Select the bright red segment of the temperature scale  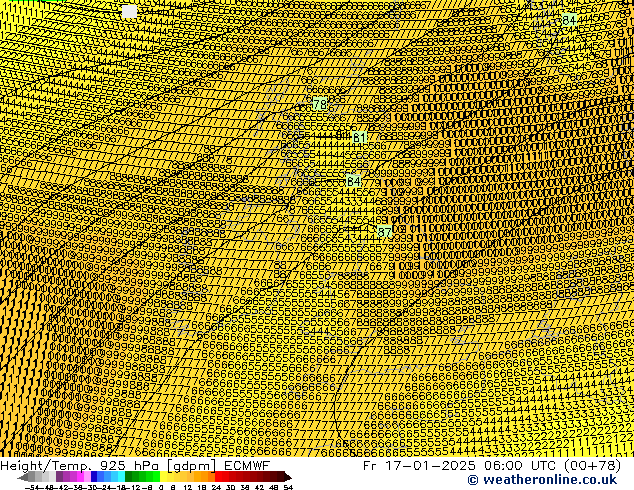click(218, 477)
